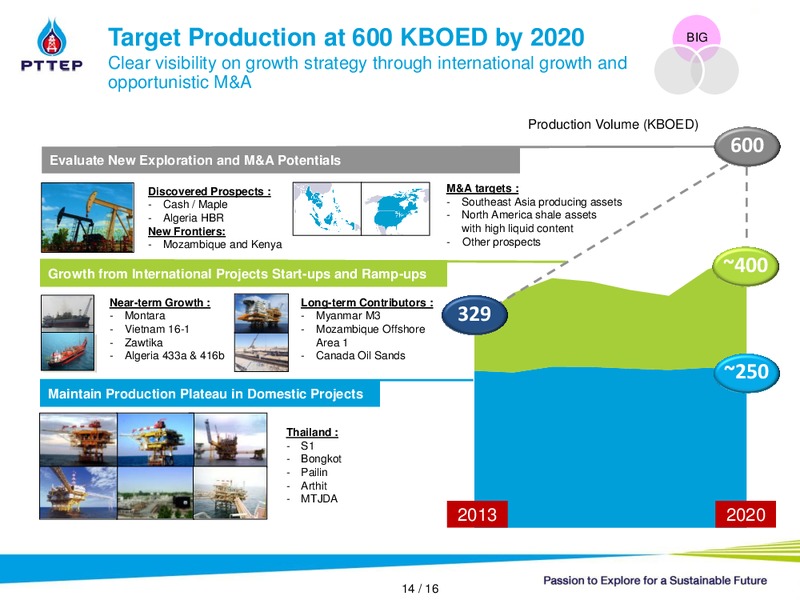Click the ~400 green bubble
Screen dimensions: 800x600
click(745, 266)
